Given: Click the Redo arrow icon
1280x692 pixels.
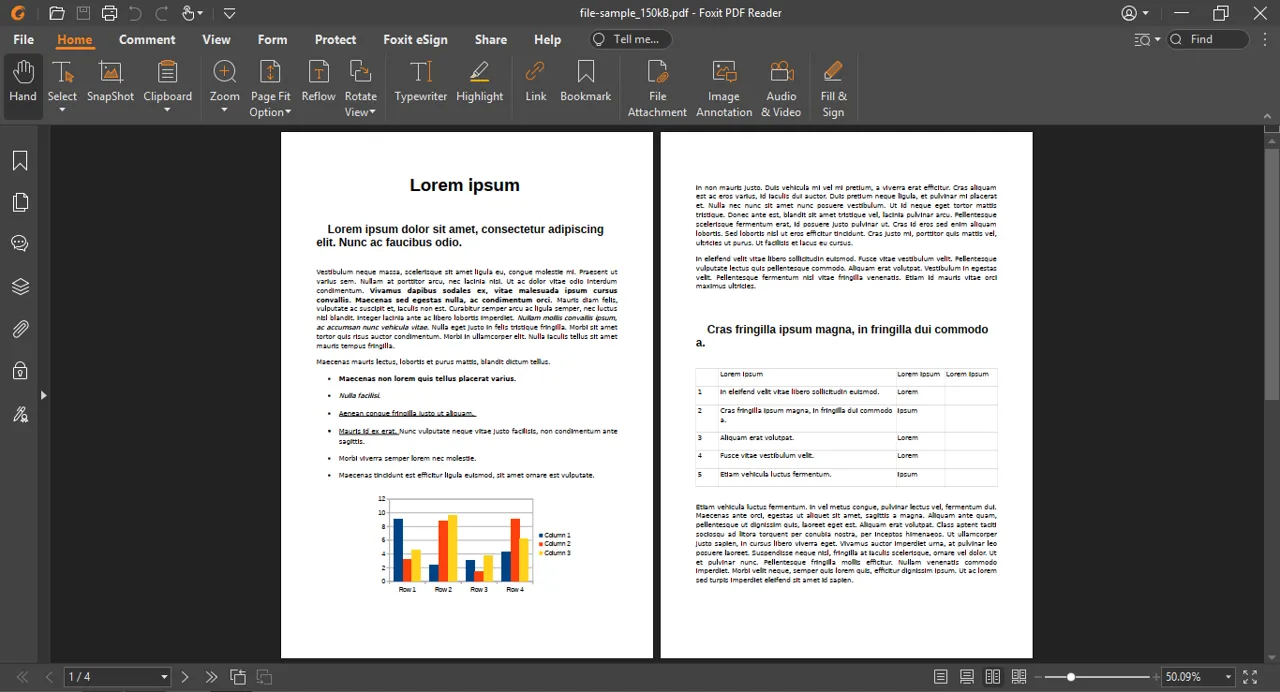Looking at the screenshot, I should tap(162, 13).
